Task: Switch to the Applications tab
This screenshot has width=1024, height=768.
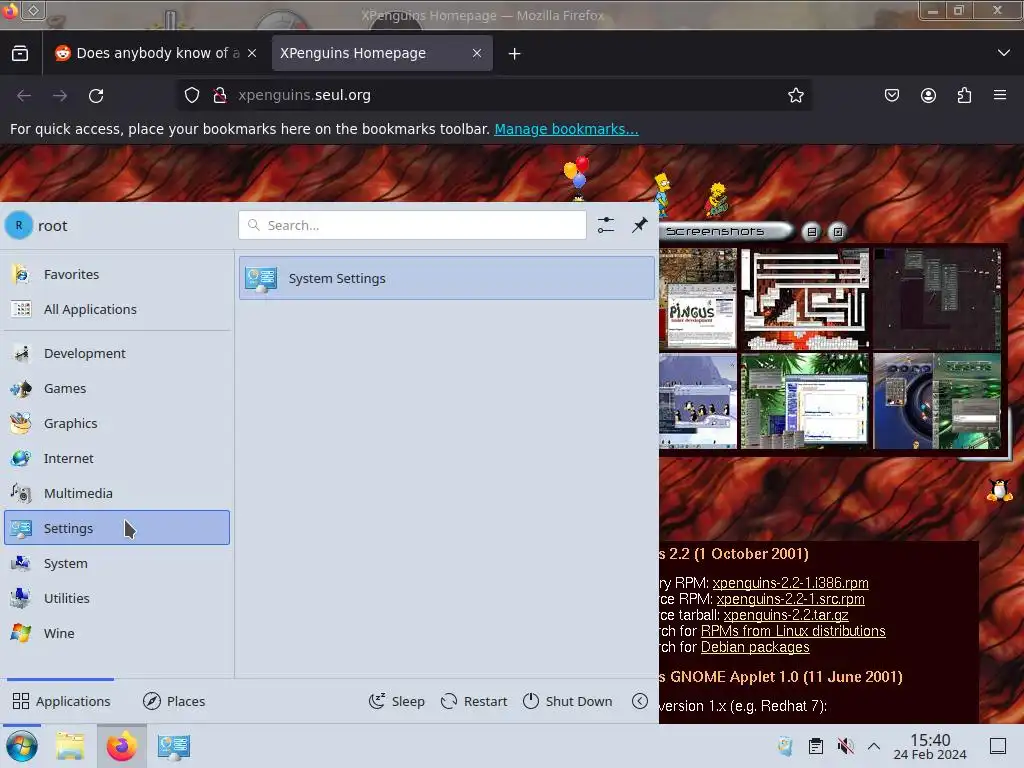Action: [61, 701]
